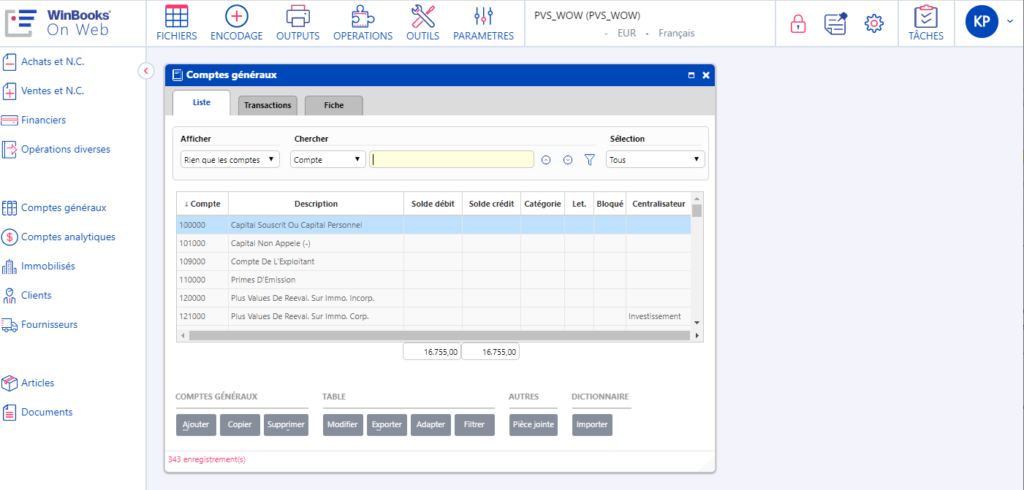The width and height of the screenshot is (1024, 490).
Task: Select row 101000 Capital Non Appele
Action: coord(434,243)
